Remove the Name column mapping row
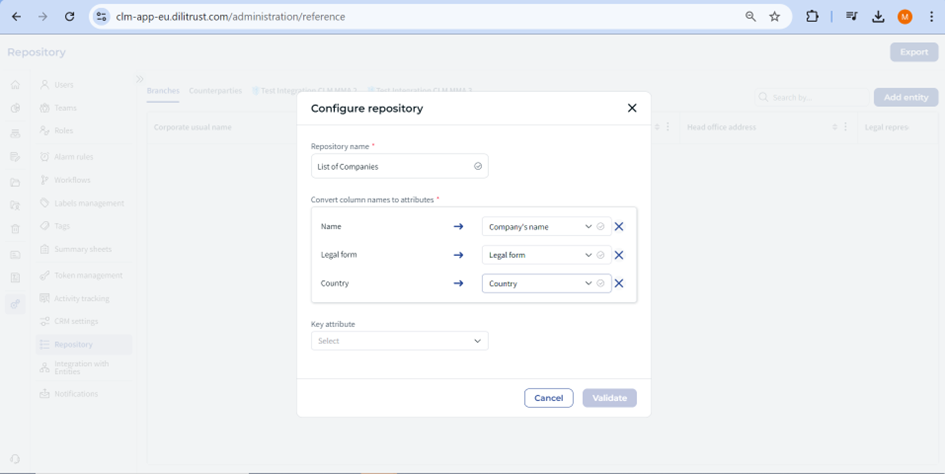Screen dimensions: 945x474 point(619,227)
